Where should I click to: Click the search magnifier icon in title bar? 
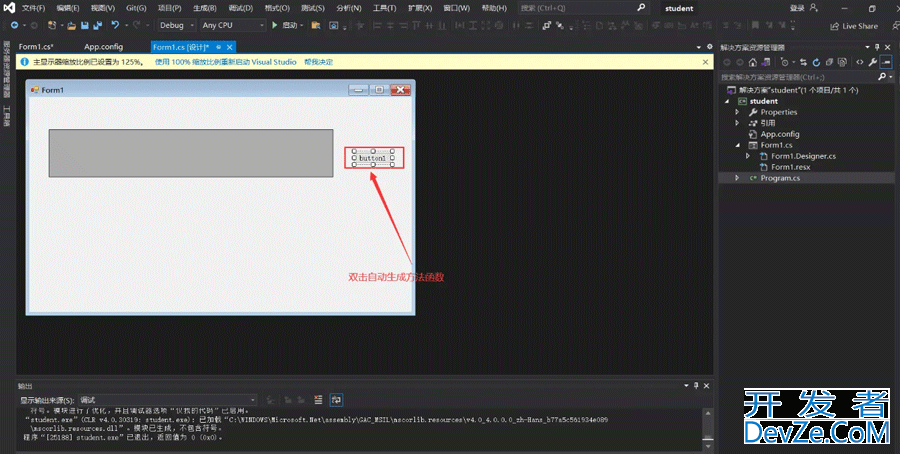(x=641, y=8)
